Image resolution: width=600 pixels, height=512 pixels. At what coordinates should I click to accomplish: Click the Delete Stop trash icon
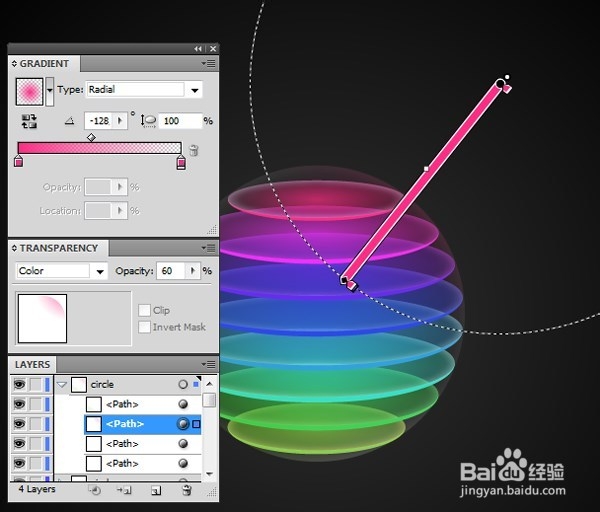[x=194, y=150]
